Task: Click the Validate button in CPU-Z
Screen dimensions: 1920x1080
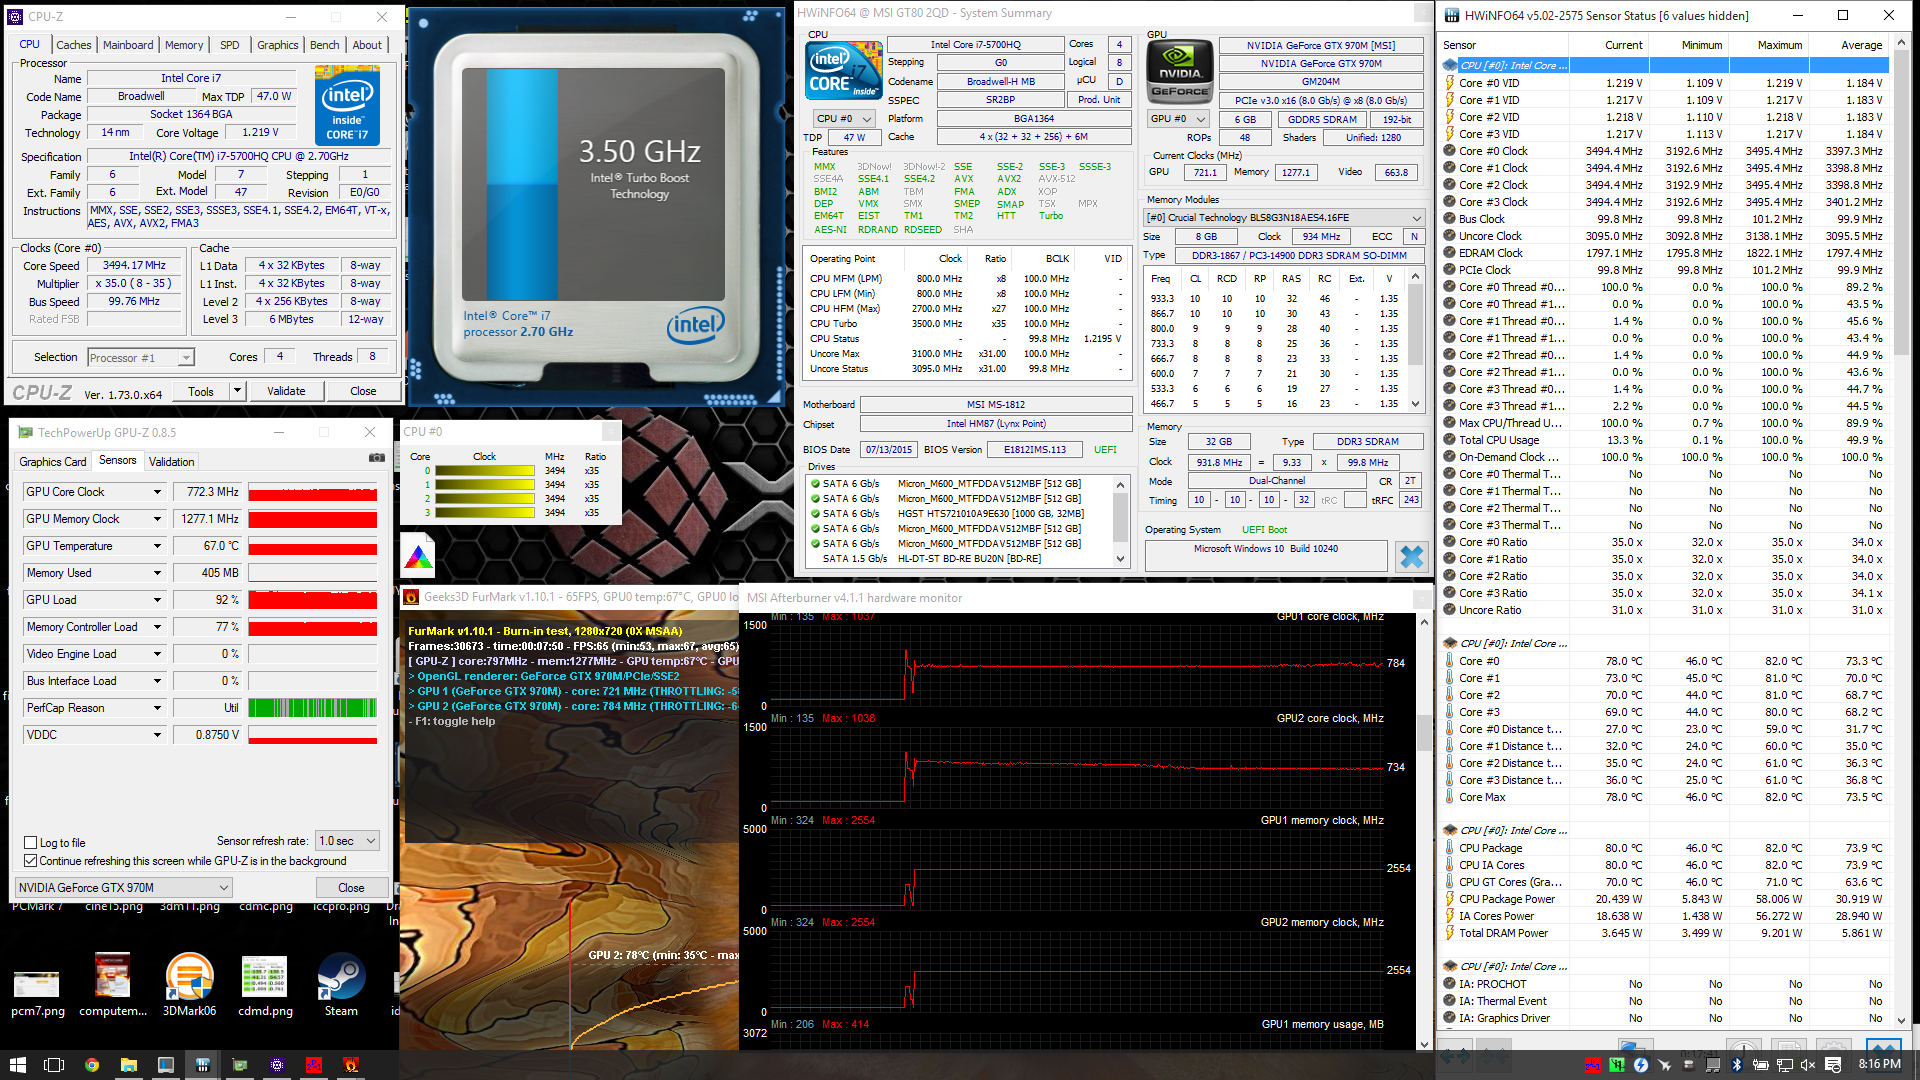Action: (x=286, y=391)
